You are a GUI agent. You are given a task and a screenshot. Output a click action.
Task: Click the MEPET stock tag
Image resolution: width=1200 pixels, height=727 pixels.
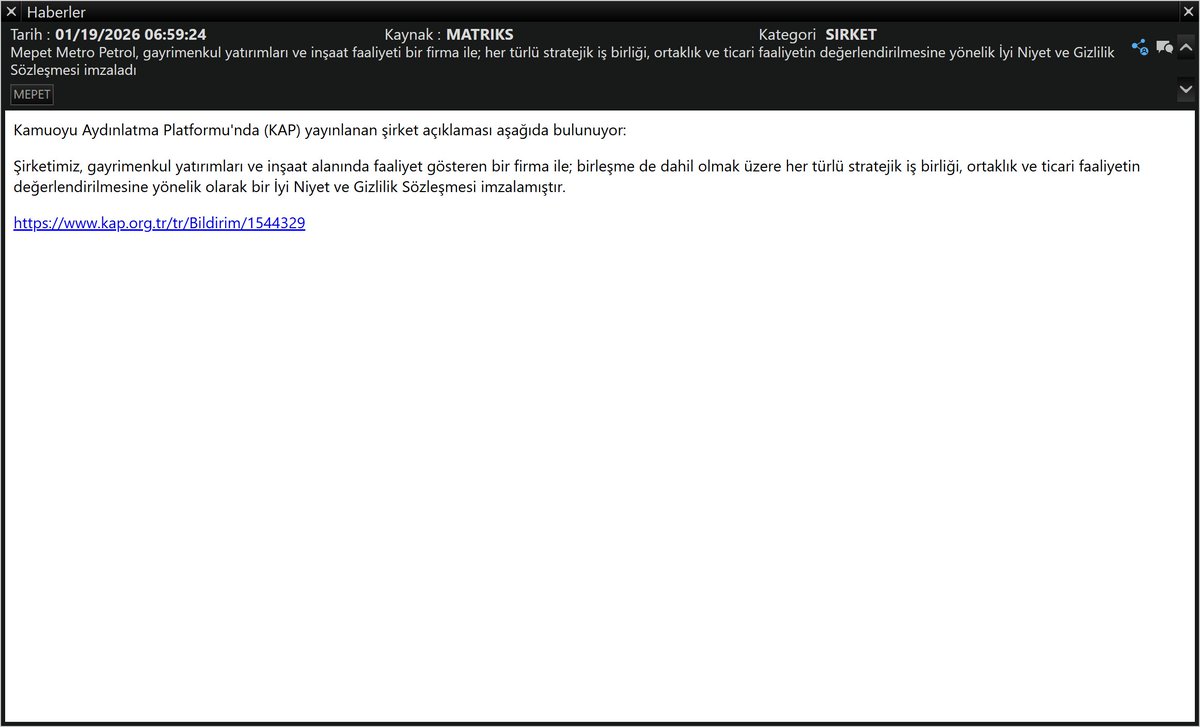click(32, 94)
